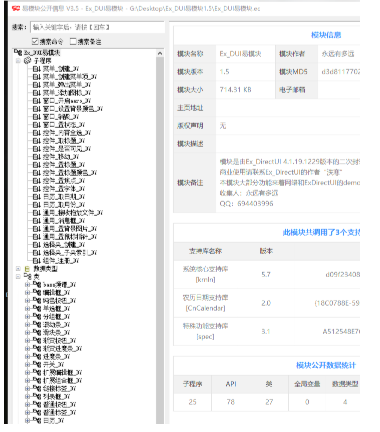Click the 农历日期支持库 [CnCalendar] cell

click(x=205, y=303)
